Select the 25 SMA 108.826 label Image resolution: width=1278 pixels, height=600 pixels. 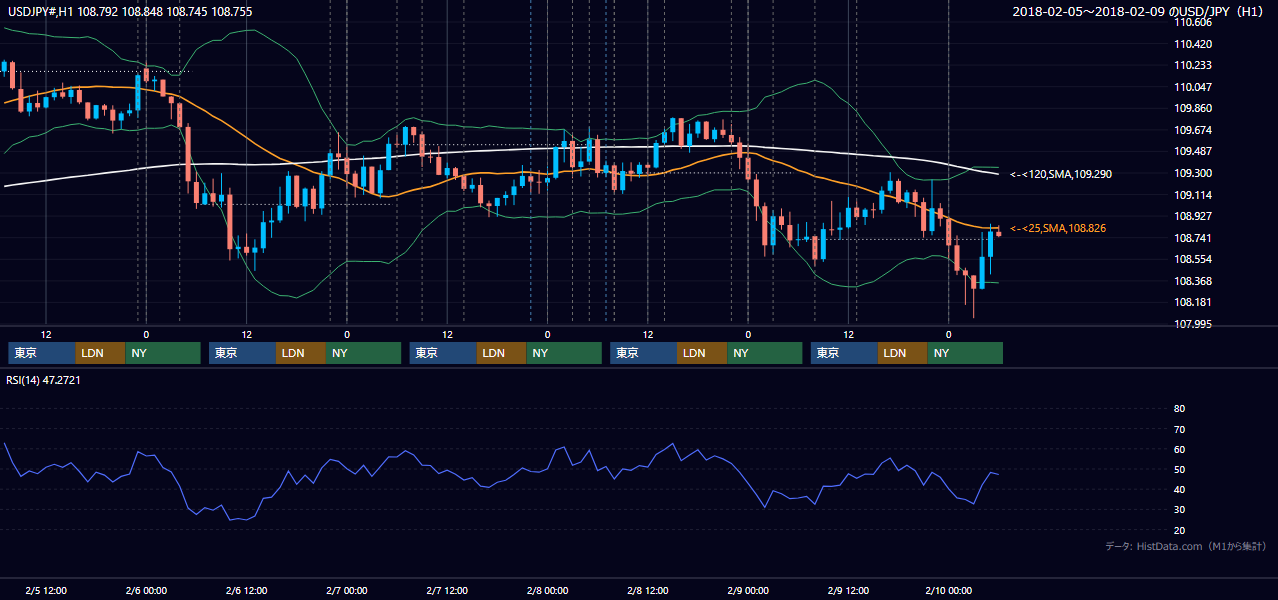(1058, 229)
